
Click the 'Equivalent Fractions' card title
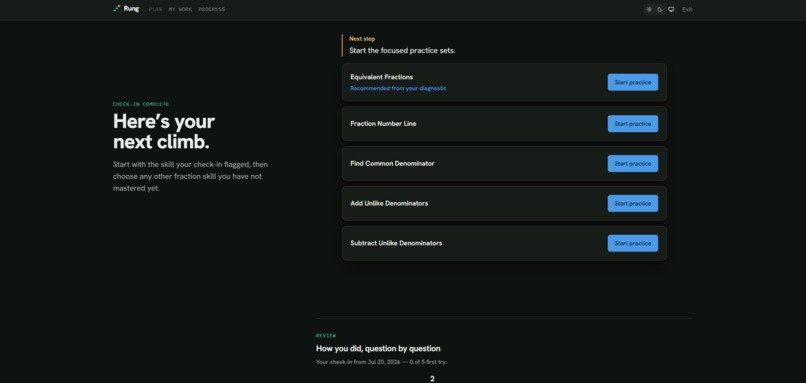(381, 77)
